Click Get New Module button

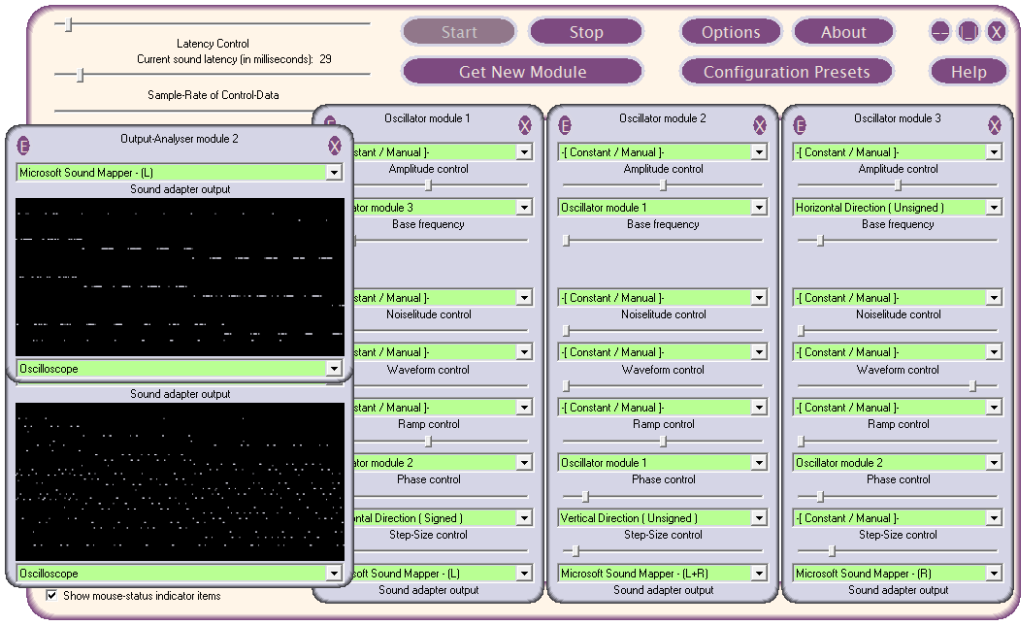[522, 72]
